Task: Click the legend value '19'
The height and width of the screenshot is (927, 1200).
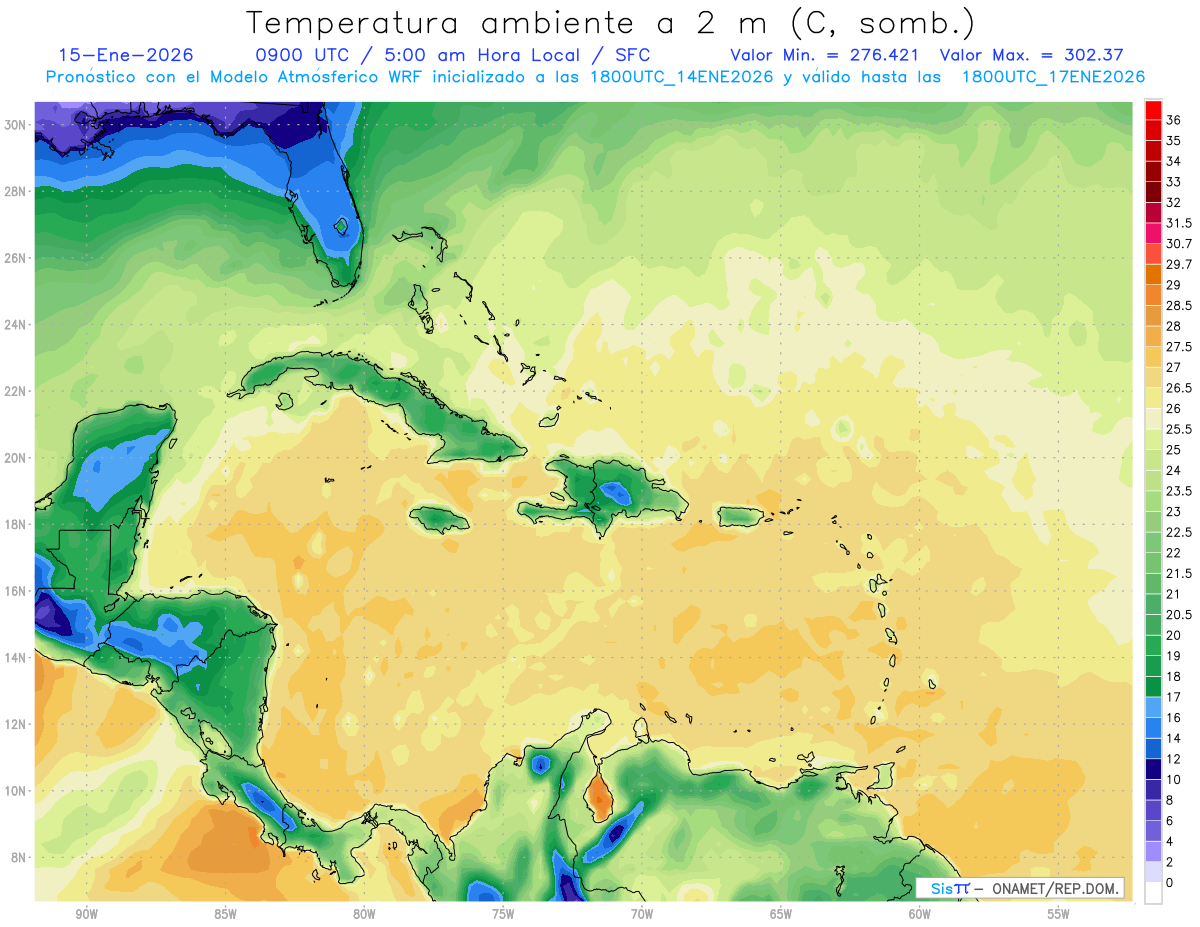Action: (x=1174, y=656)
